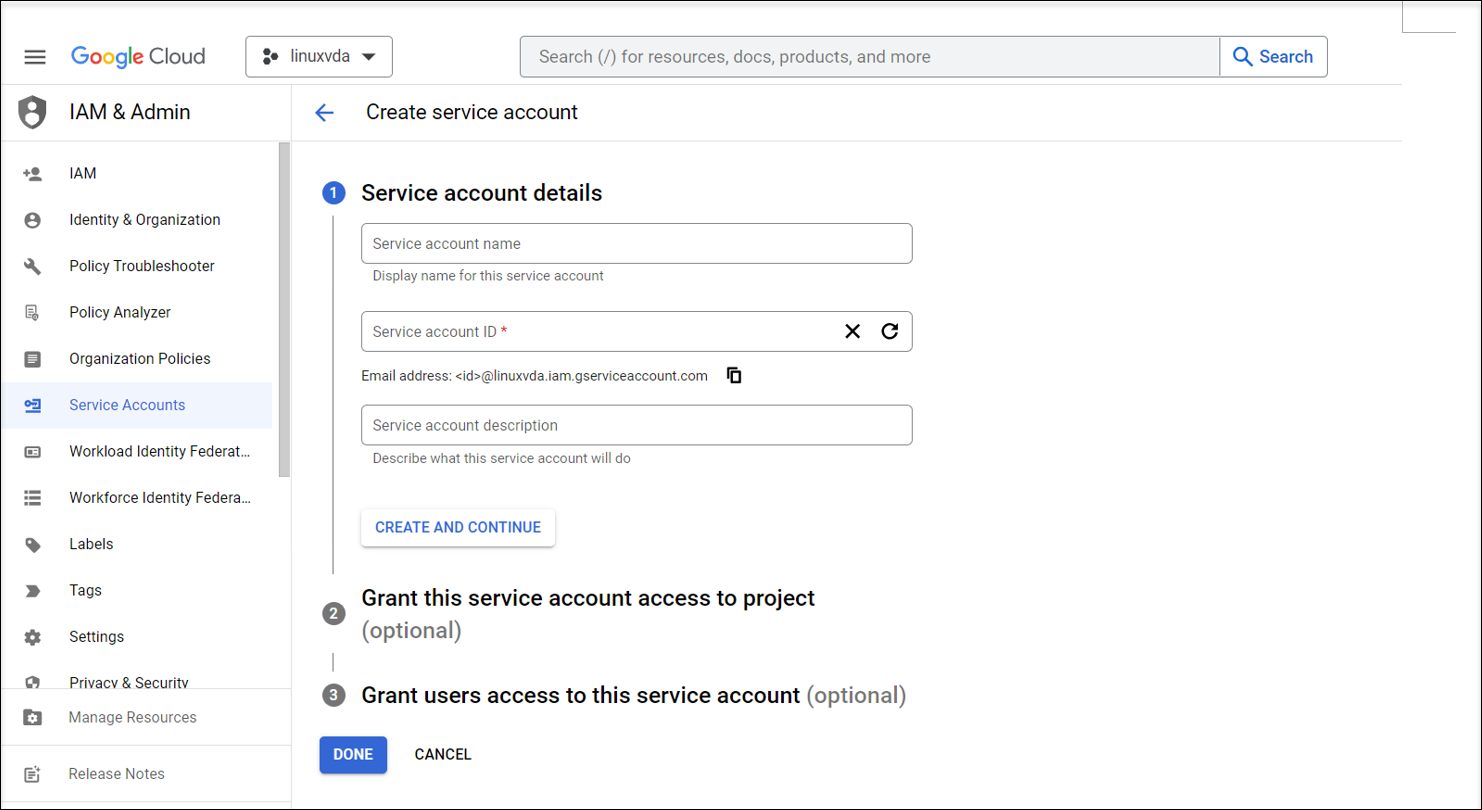Viewport: 1482px width, 810px height.
Task: Click the DONE button
Action: click(353, 755)
